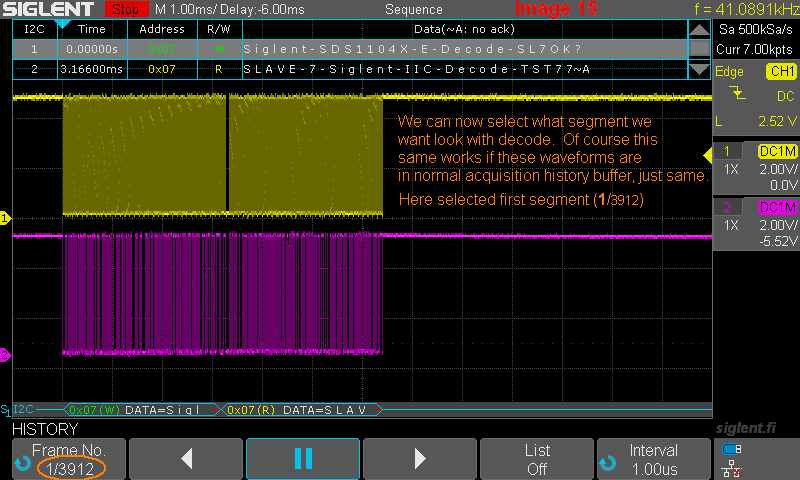Select the Frame No. 1/3912 control
This screenshot has height=480, width=800.
click(69, 459)
